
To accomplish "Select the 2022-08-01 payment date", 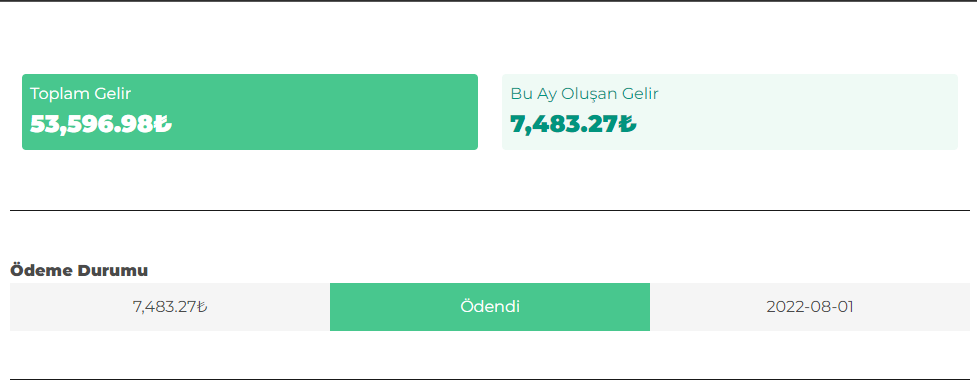I will coord(810,307).
